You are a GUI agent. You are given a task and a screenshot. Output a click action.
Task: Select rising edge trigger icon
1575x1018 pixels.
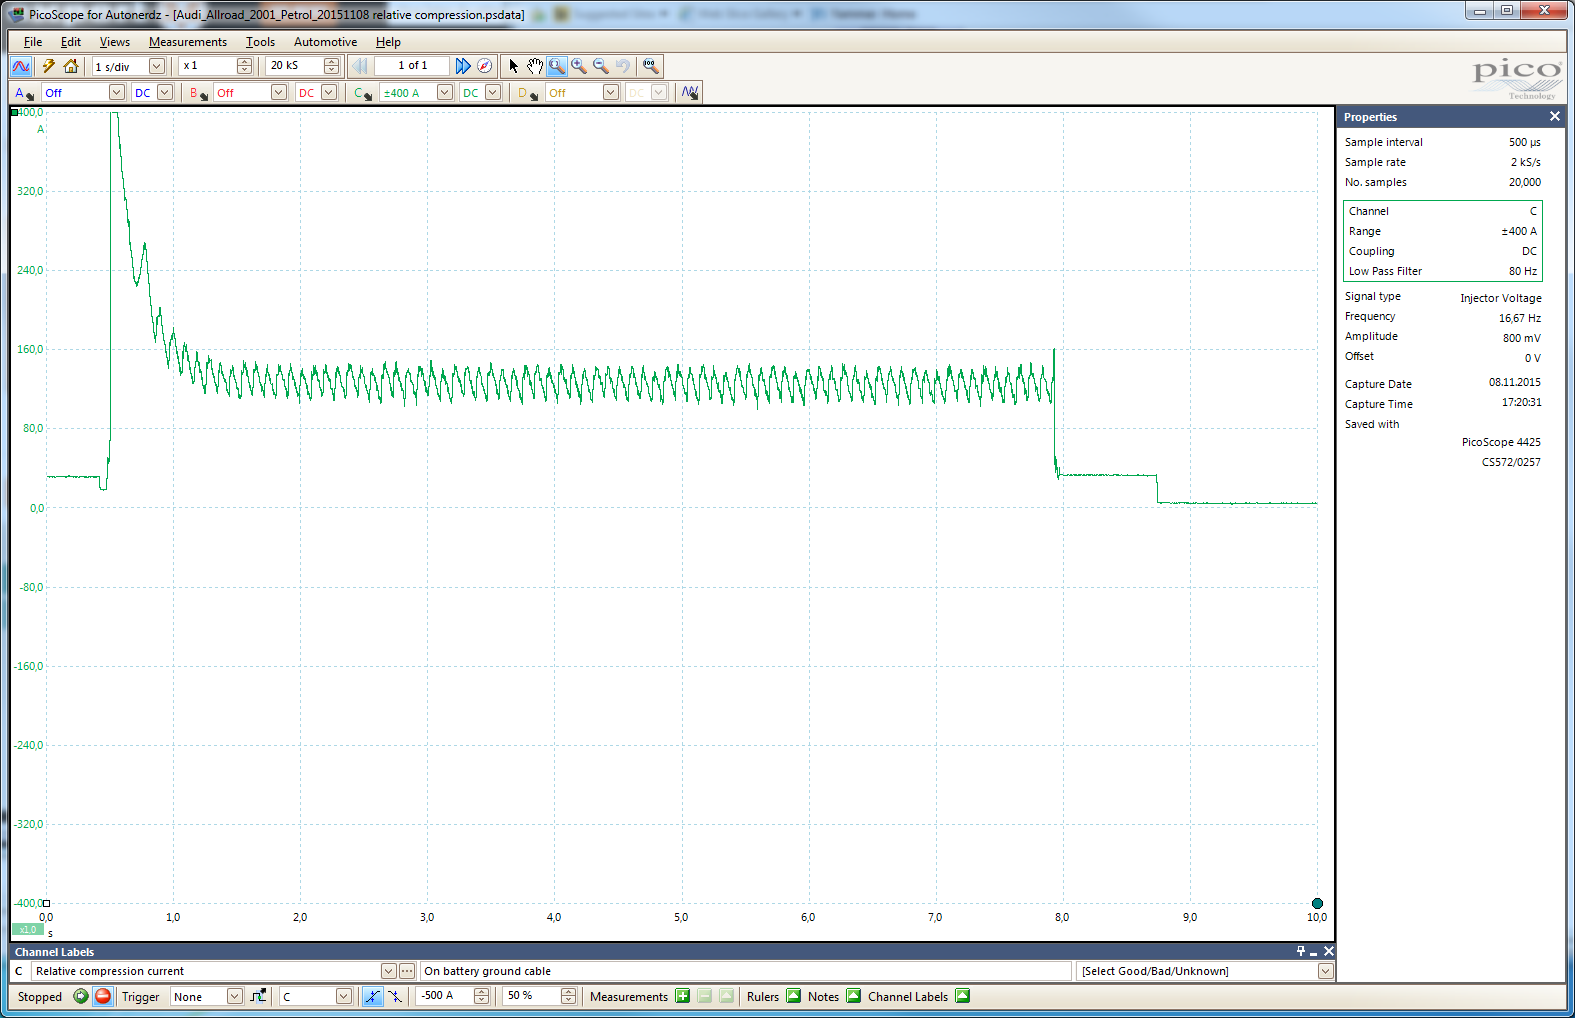click(x=372, y=996)
